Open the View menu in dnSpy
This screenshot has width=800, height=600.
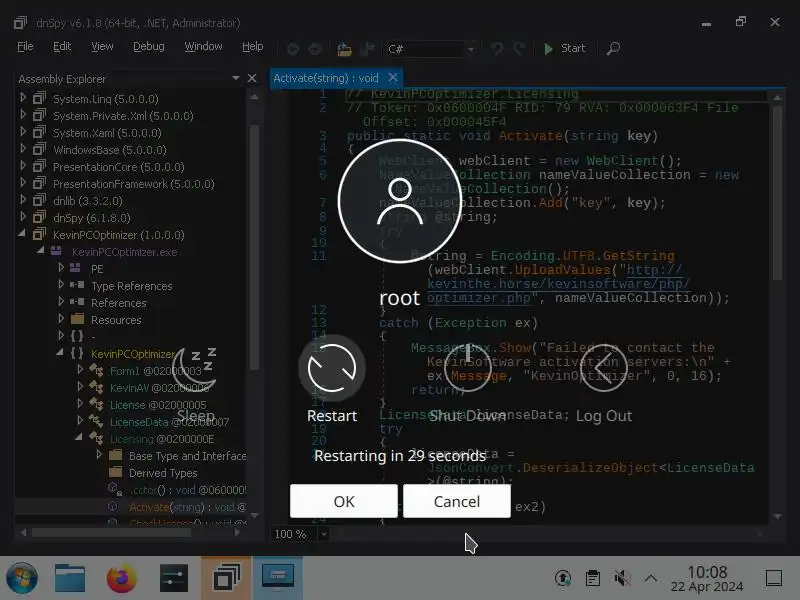click(102, 46)
